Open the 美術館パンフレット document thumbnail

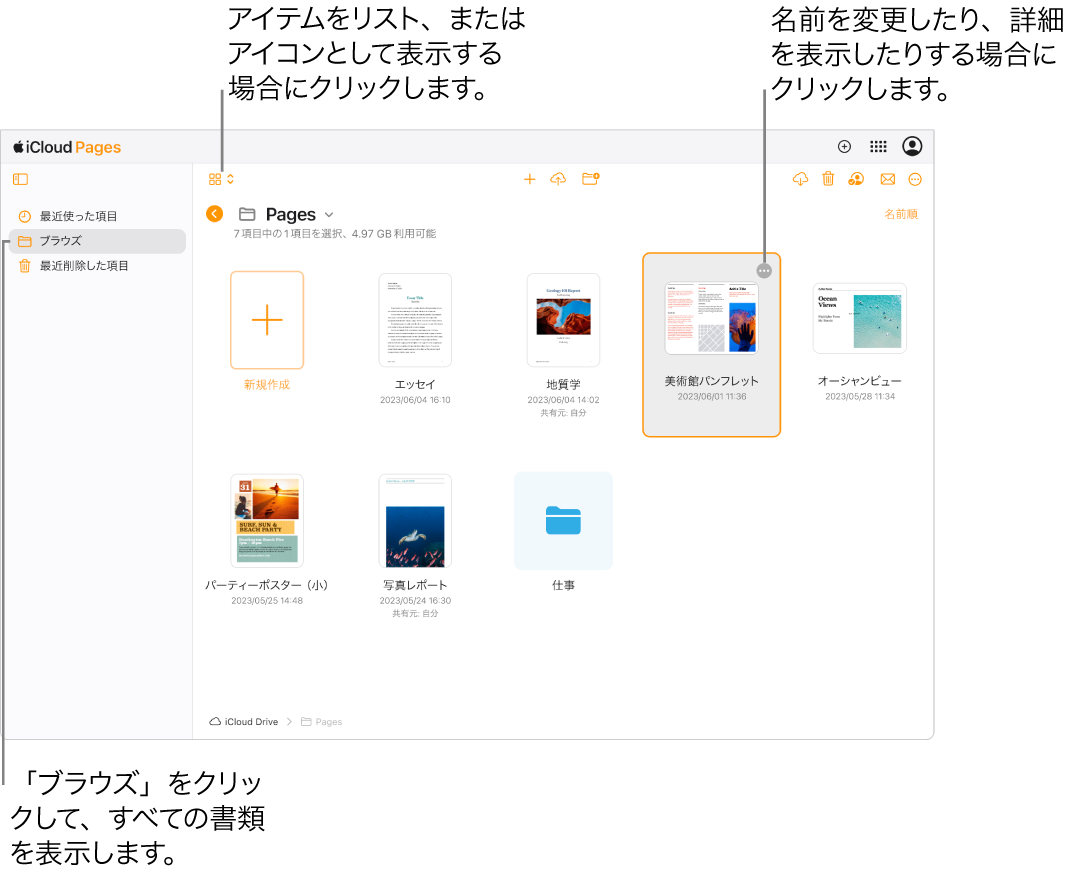click(712, 319)
